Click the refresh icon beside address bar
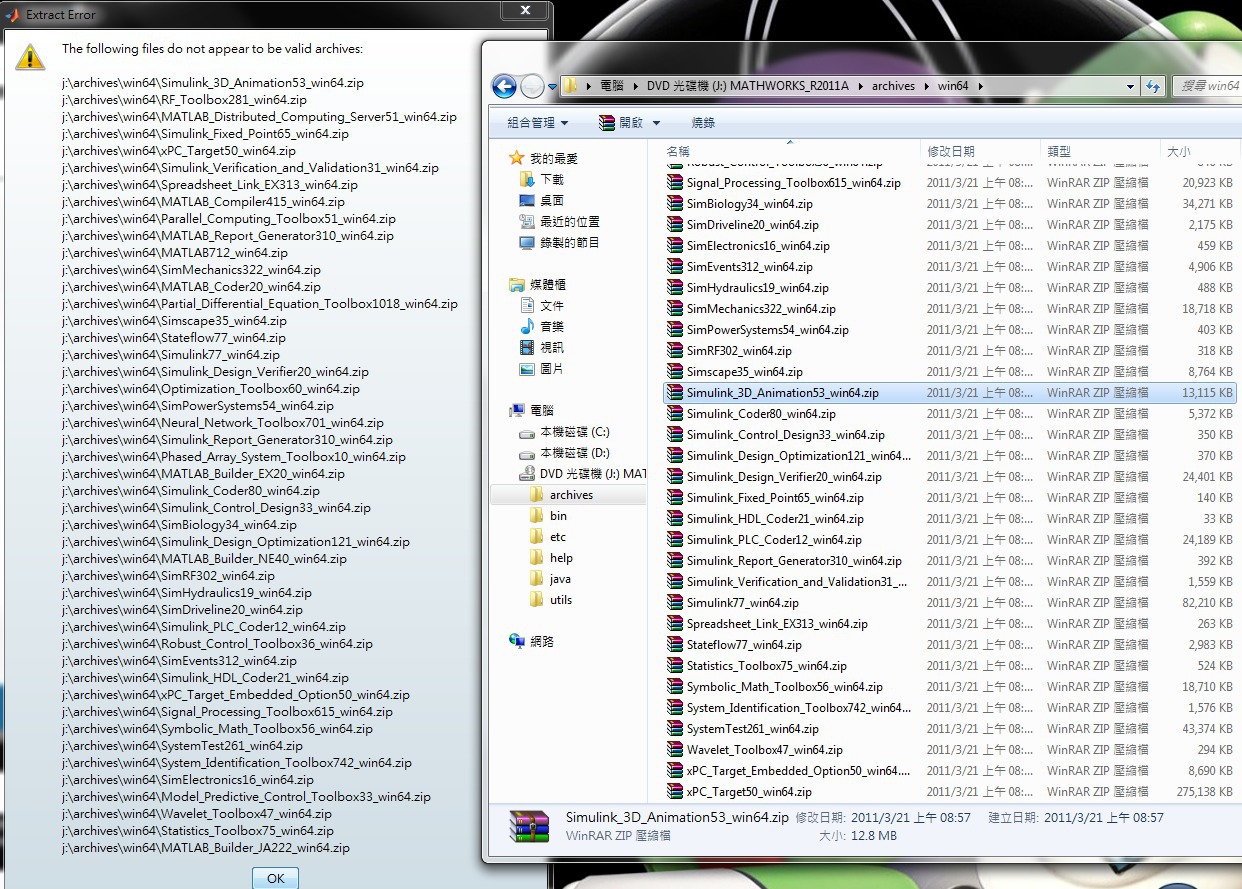 [1153, 86]
